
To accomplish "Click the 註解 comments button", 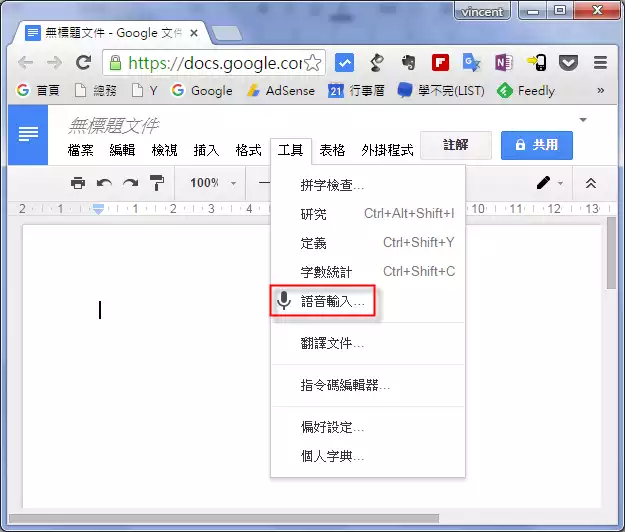I will [x=456, y=145].
